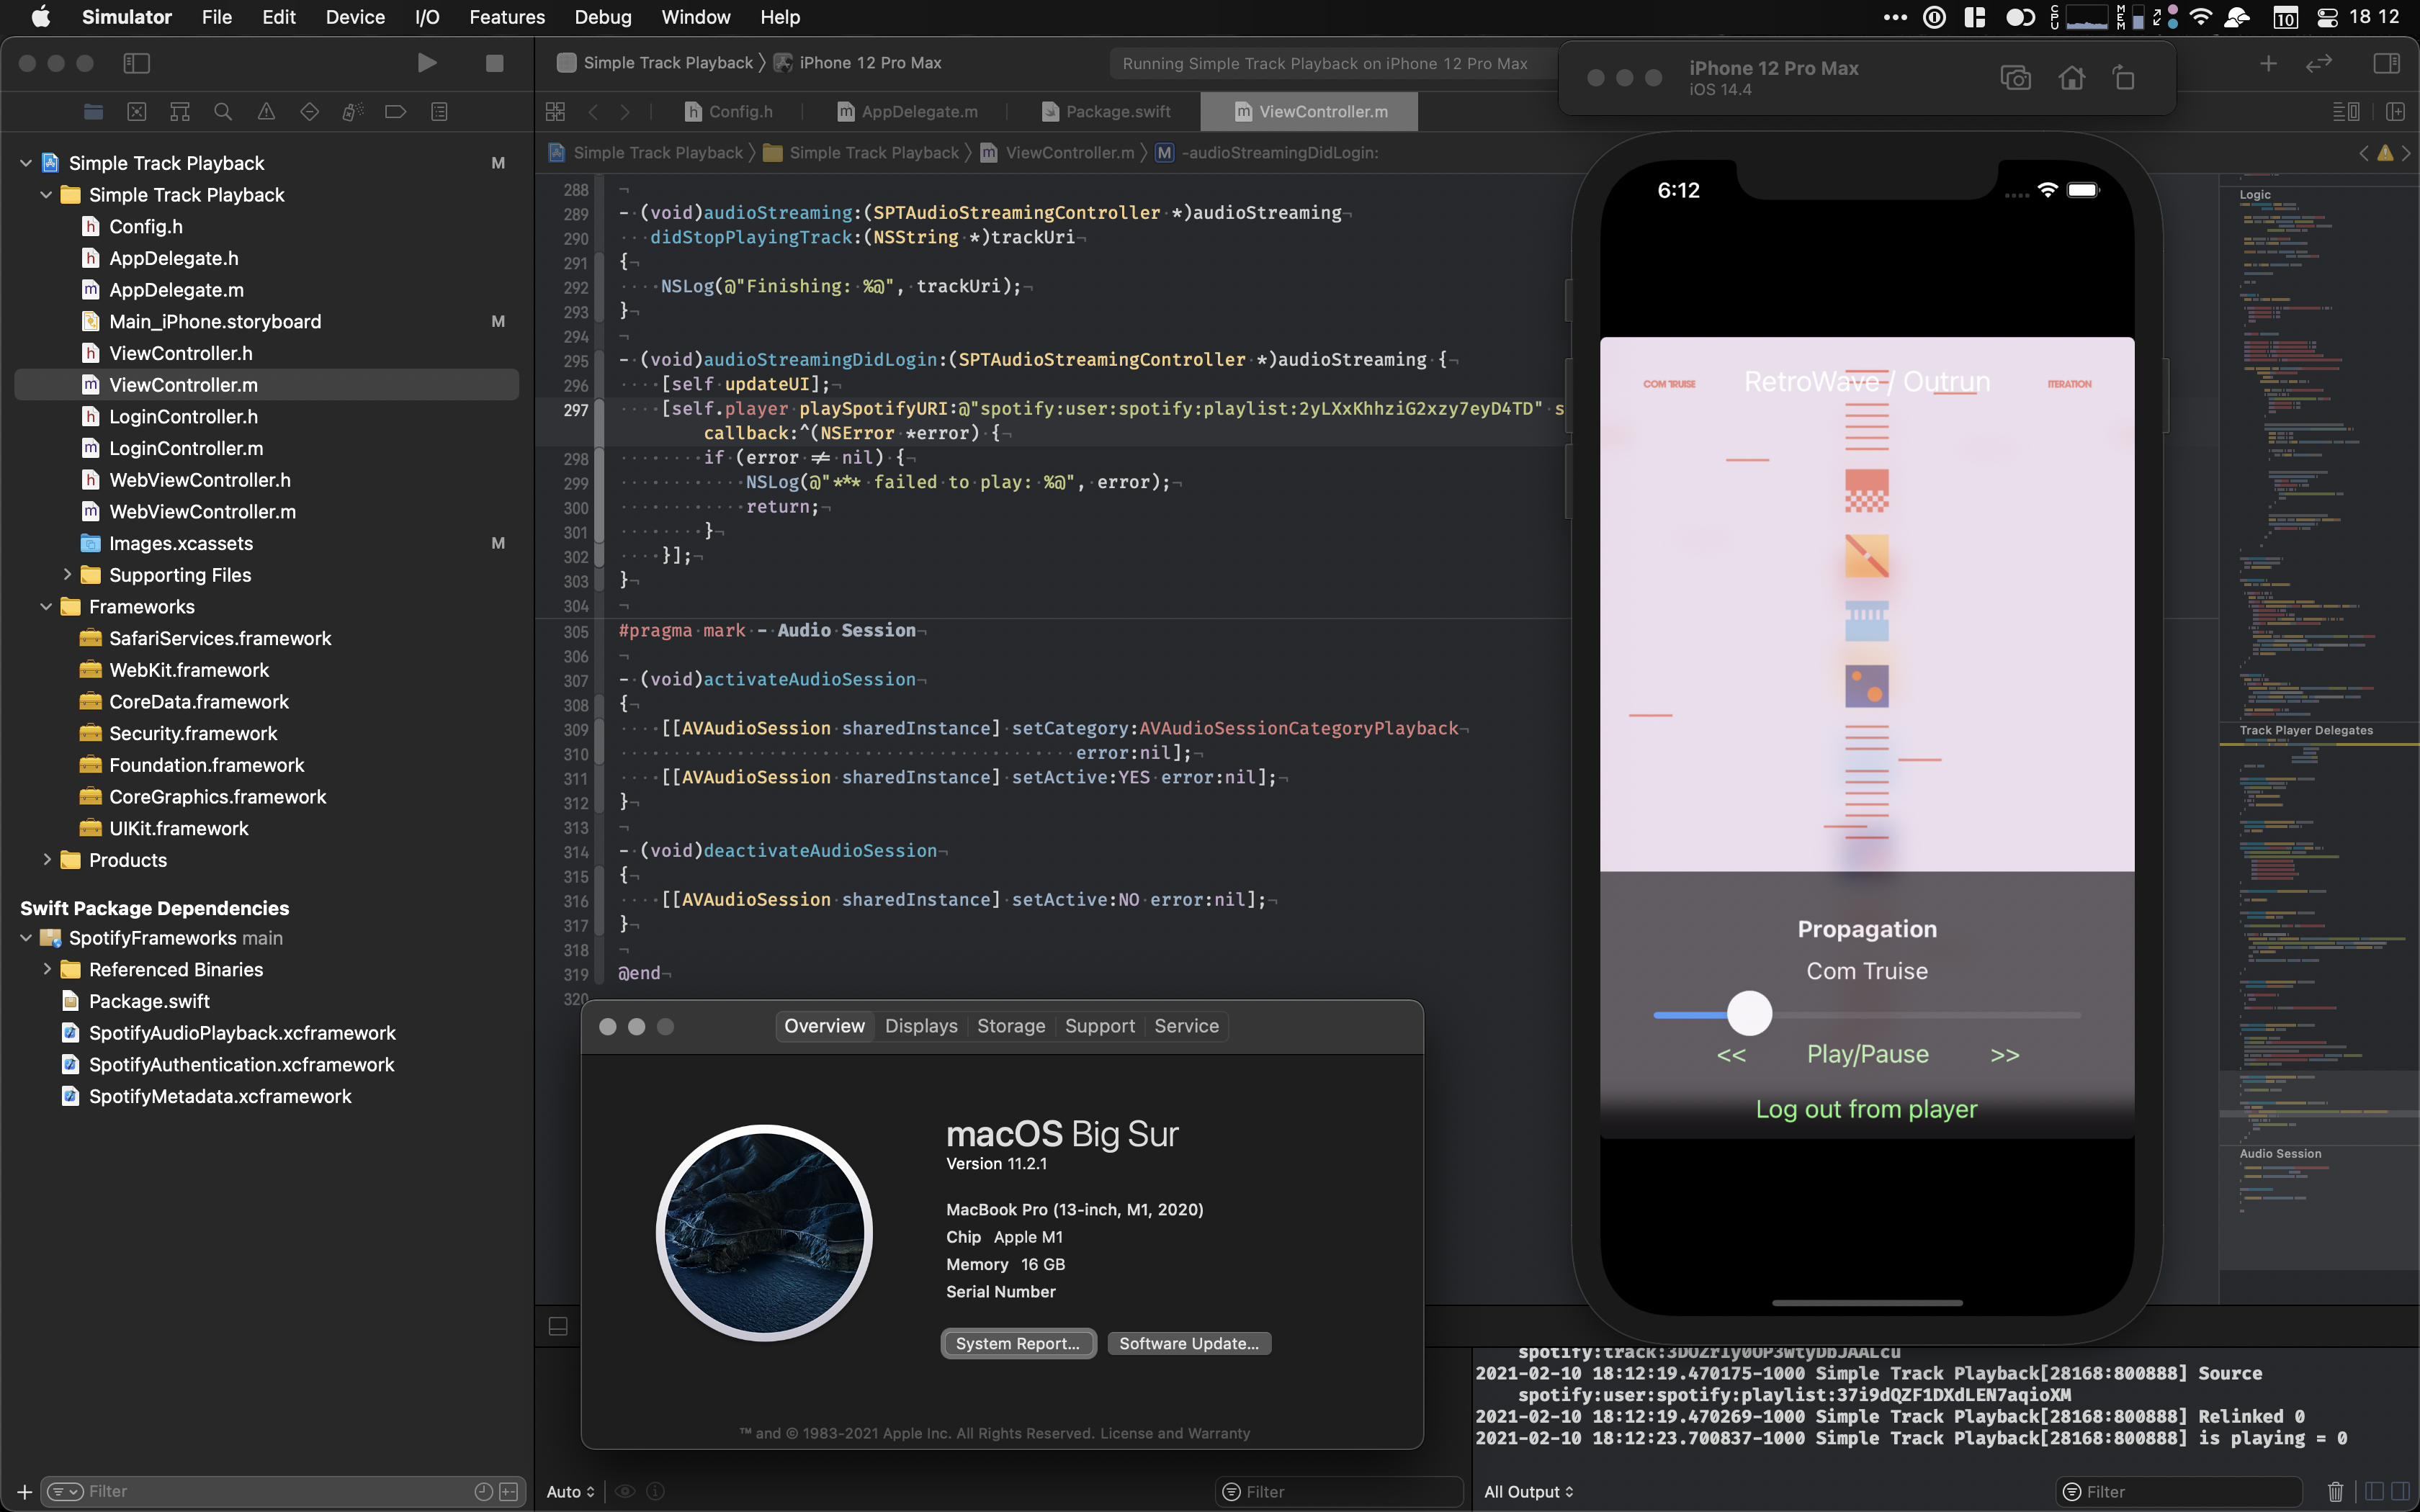Click Log out from player link
Image resolution: width=2420 pixels, height=1512 pixels.
coord(1868,1108)
